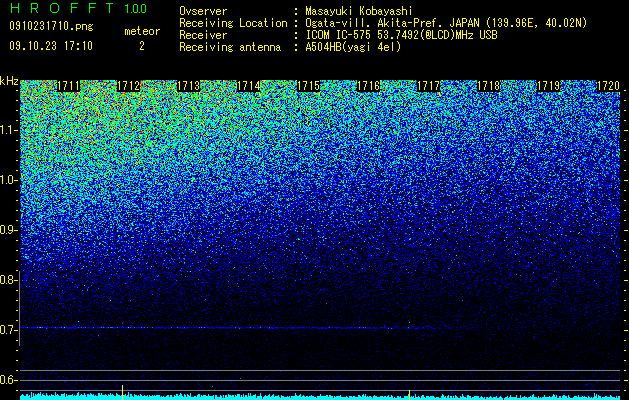This screenshot has height=400, width=629.
Task: Click the yellow meteor tick below 1717
Action: [409, 394]
